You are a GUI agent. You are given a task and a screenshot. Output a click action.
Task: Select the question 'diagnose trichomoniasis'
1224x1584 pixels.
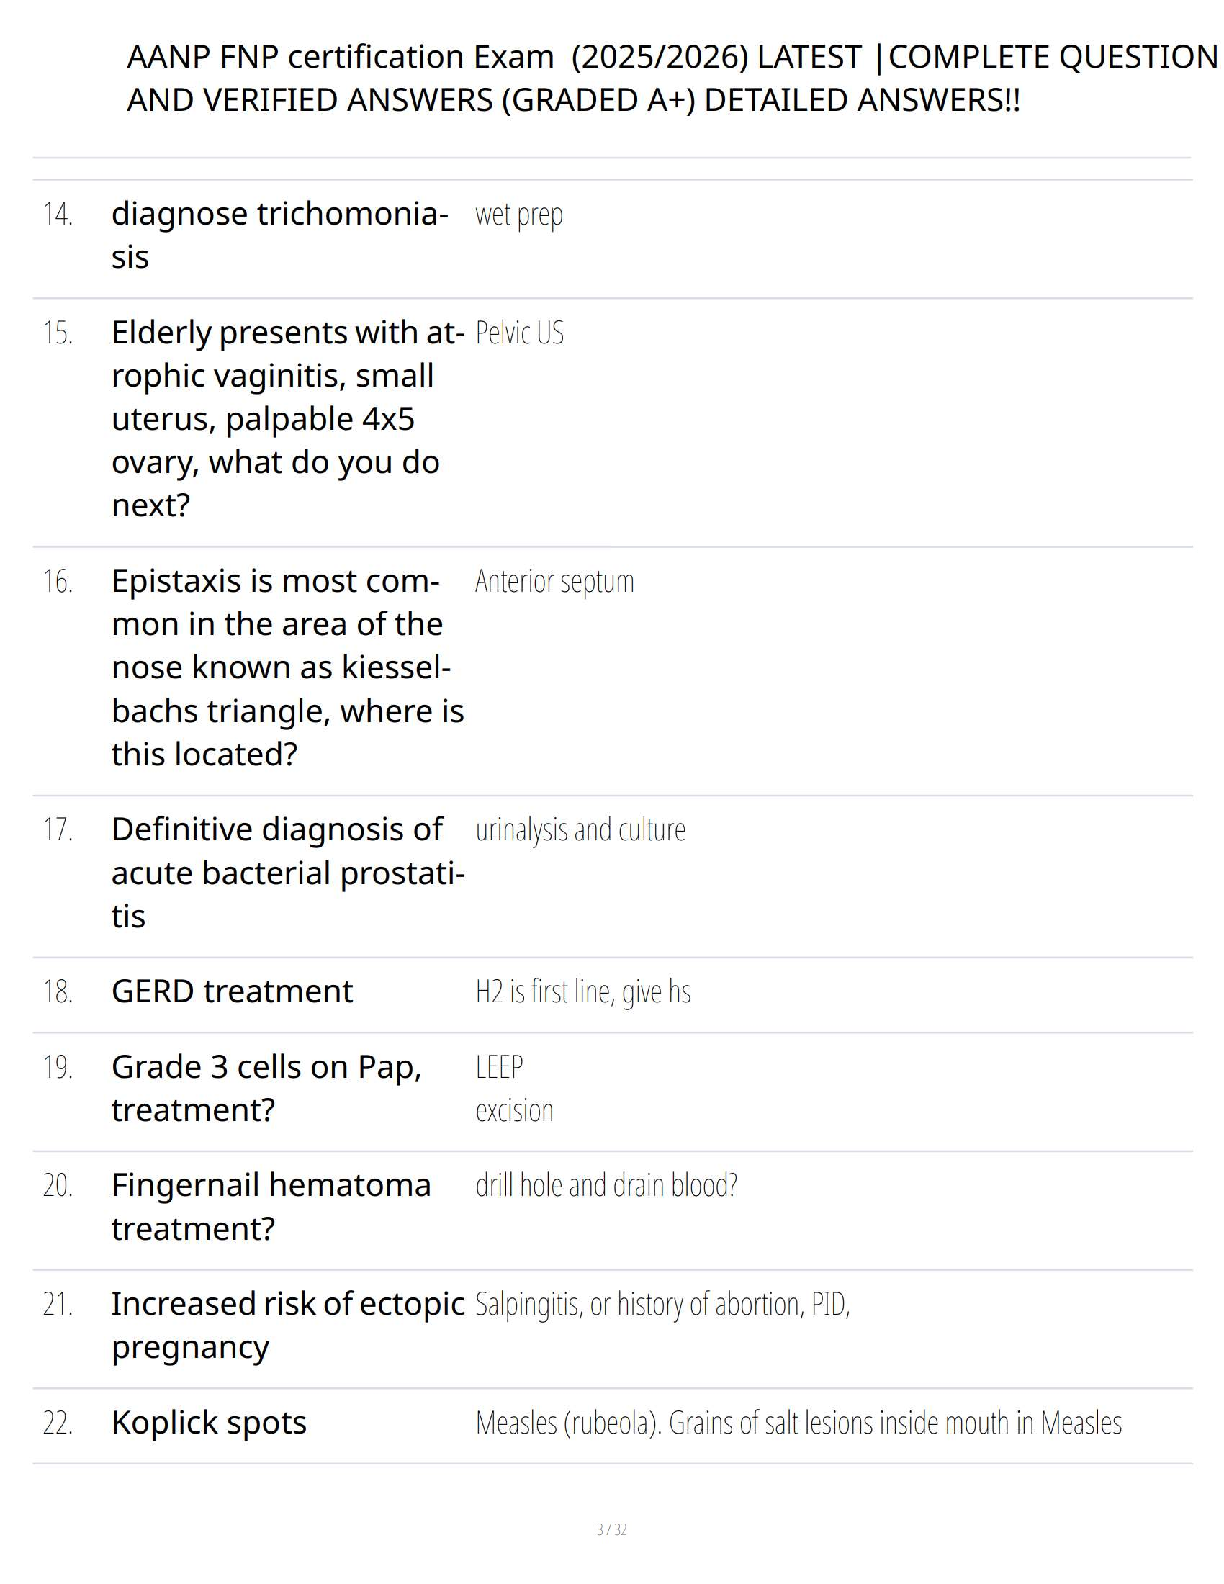tap(280, 235)
